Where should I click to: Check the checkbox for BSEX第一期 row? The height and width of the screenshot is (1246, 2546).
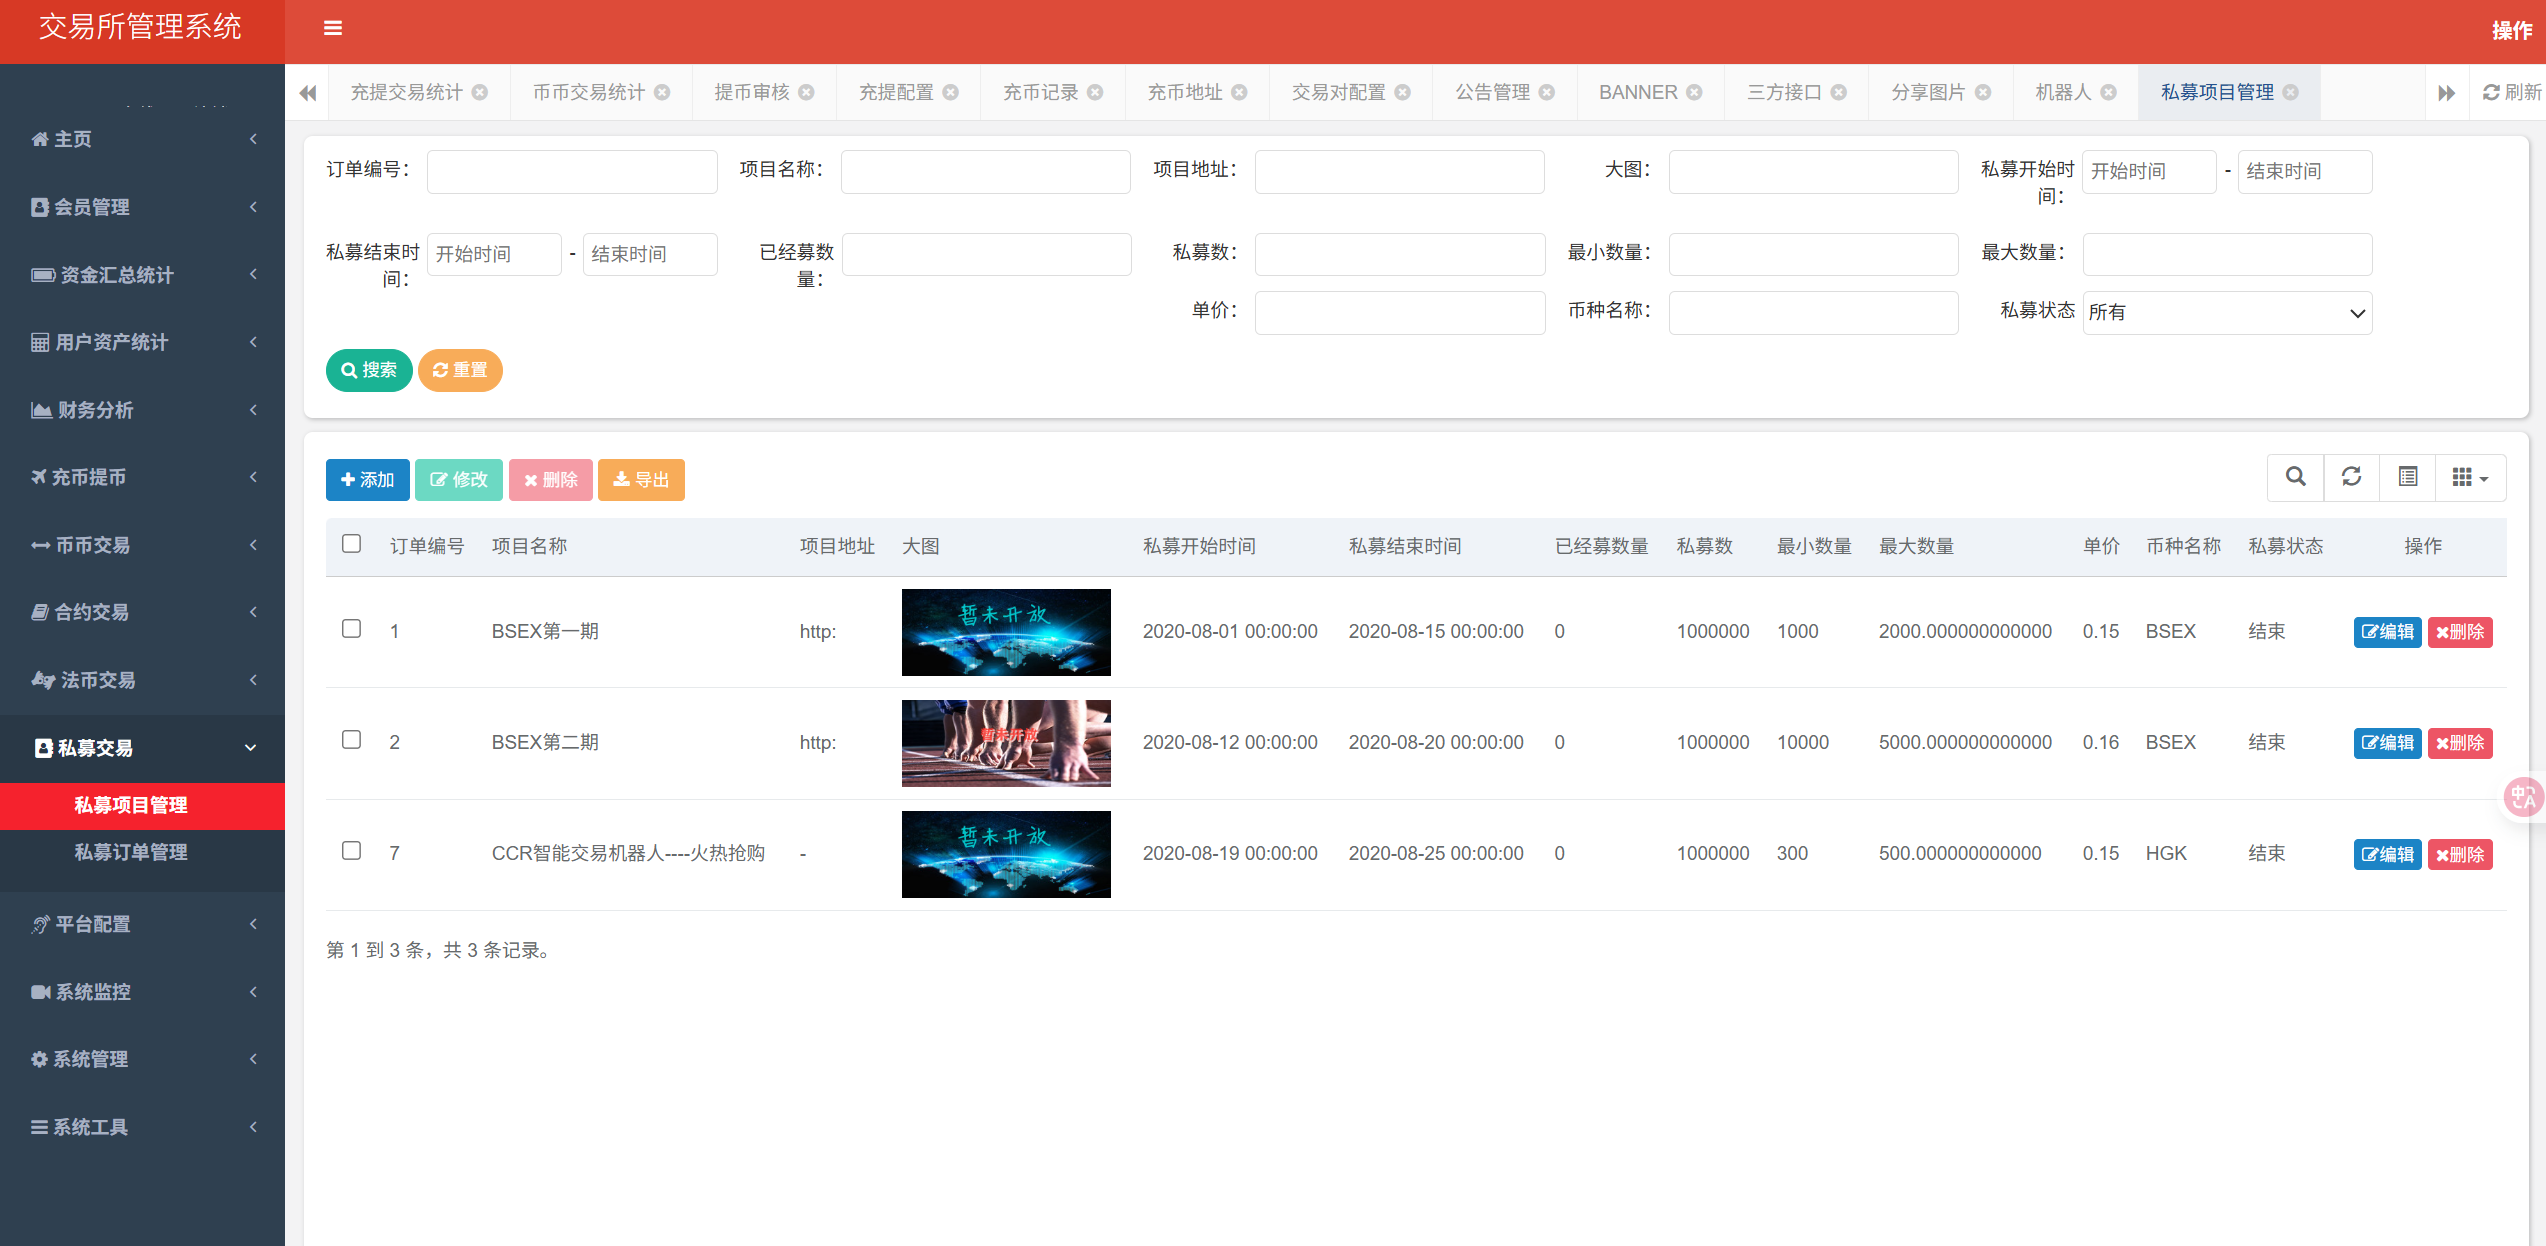coord(351,629)
